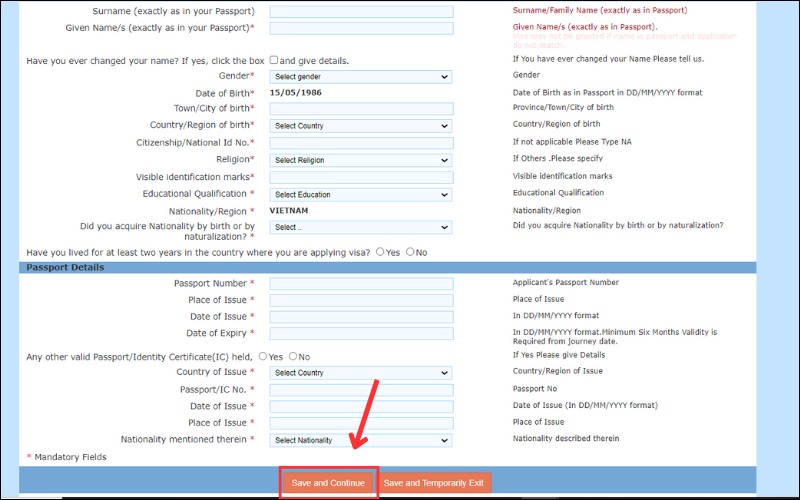Tick the name changed checkbox

click(x=274, y=60)
